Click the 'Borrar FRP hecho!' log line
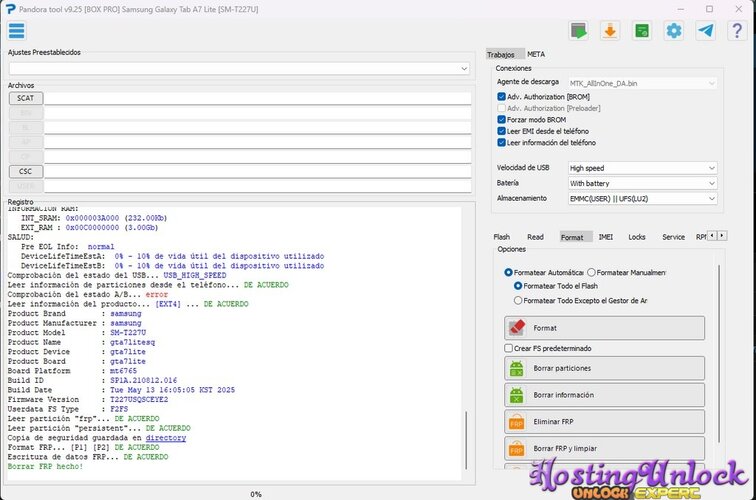 [x=45, y=466]
